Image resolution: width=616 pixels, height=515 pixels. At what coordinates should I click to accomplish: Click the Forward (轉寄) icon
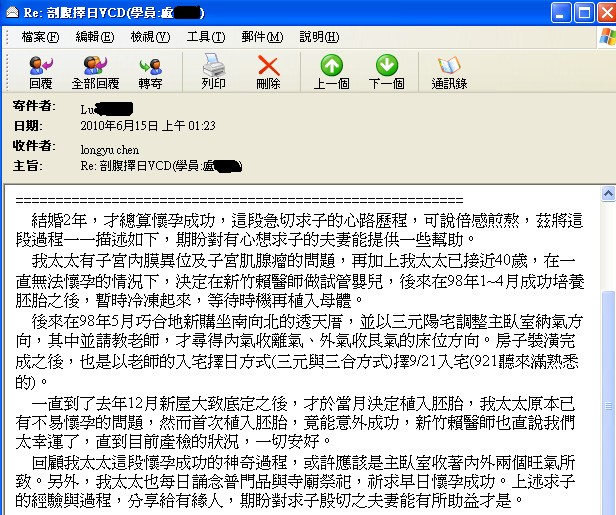click(150, 72)
